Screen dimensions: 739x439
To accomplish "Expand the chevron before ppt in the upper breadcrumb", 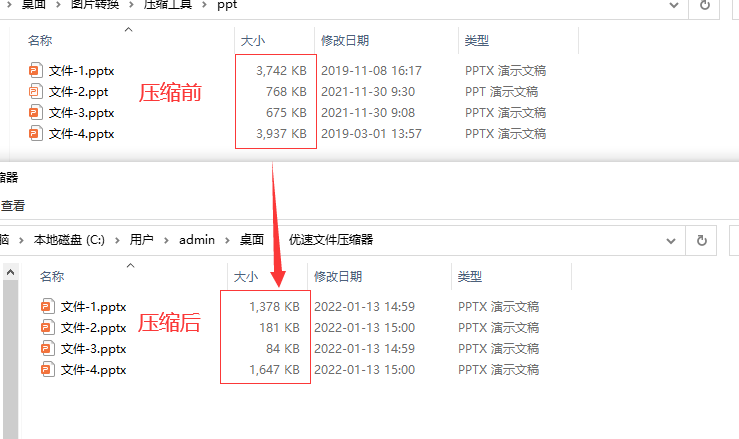I will (x=205, y=5).
